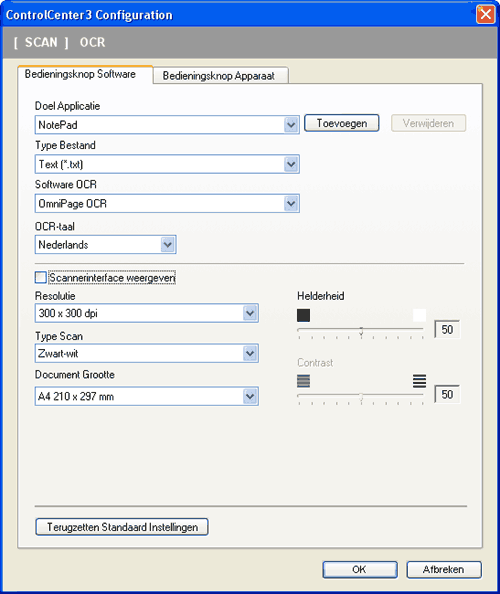Click the white light-end brightness icon
Viewport: 500px width, 594px height.
point(419,315)
